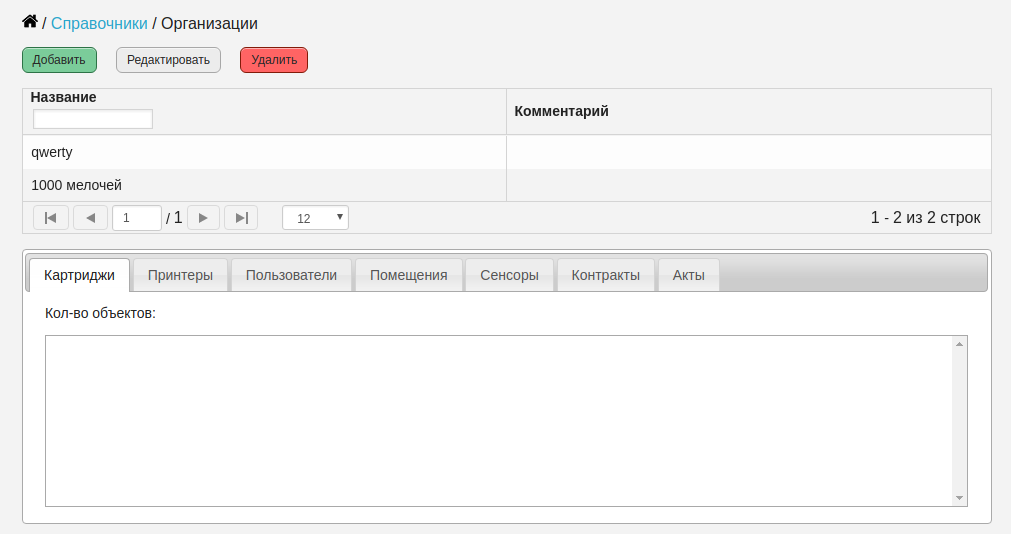This screenshot has width=1011, height=534.
Task: Show the Акты tab
Action: 689,275
